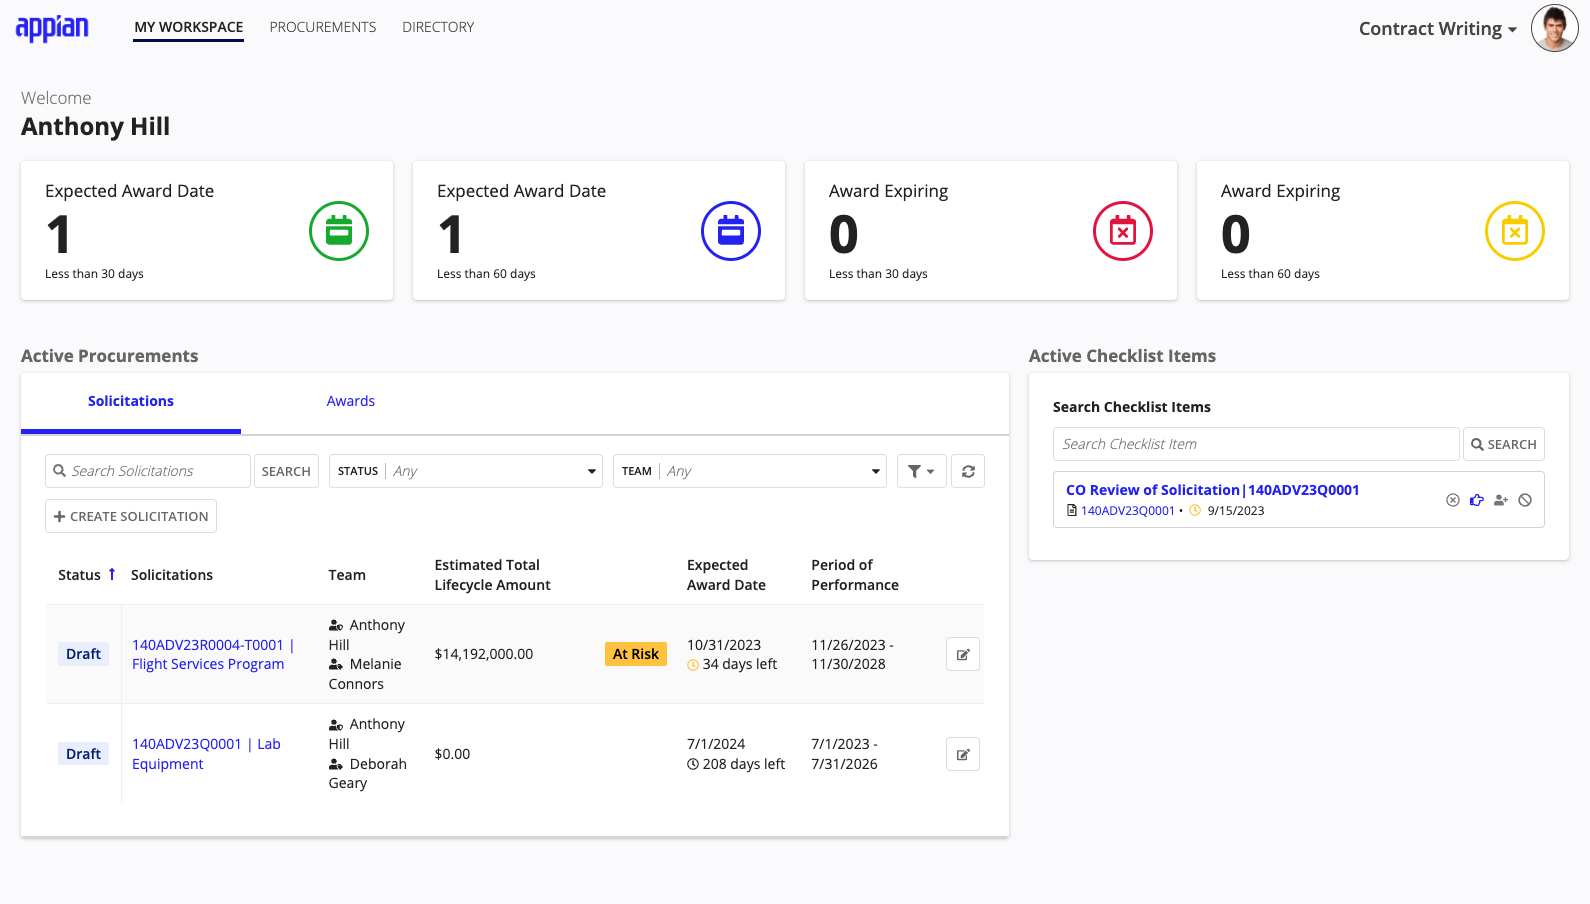This screenshot has width=1590, height=904.
Task: Click the Estimated Total Lifecycle Amount header
Action: pos(493,575)
